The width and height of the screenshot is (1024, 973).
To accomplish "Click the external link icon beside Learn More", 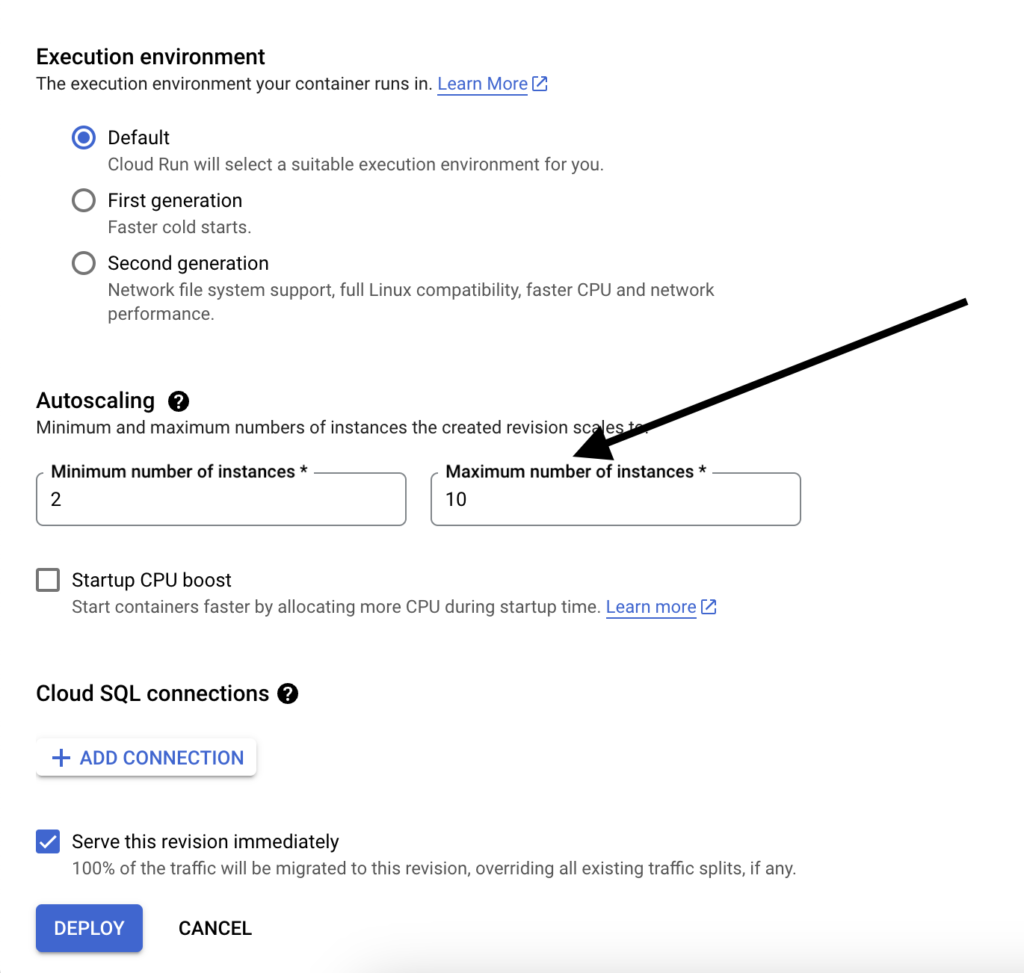I will pyautogui.click(x=540, y=84).
